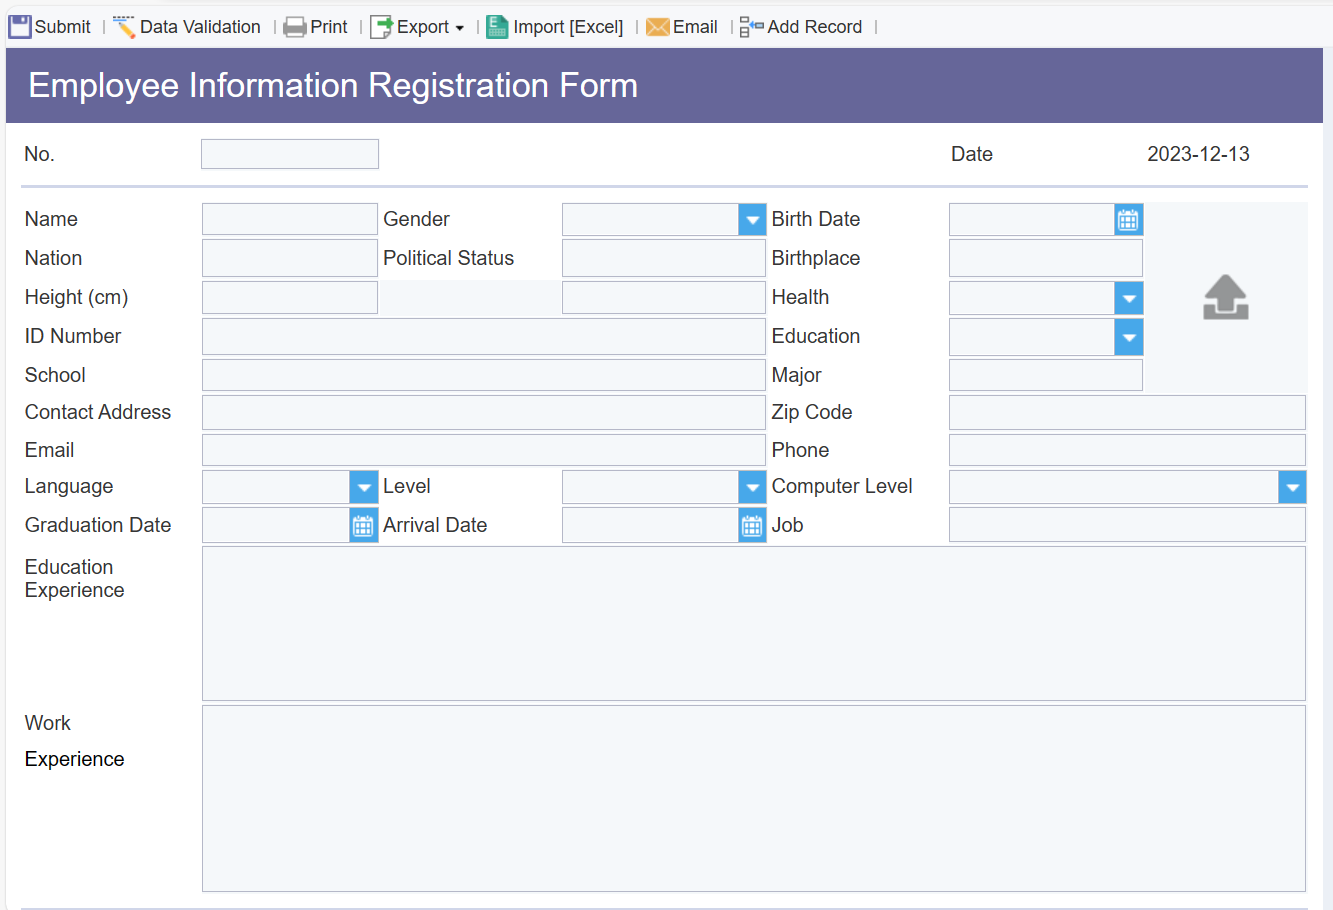This screenshot has height=910, width=1333.
Task: Open the Computer Level dropdown
Action: 1291,487
